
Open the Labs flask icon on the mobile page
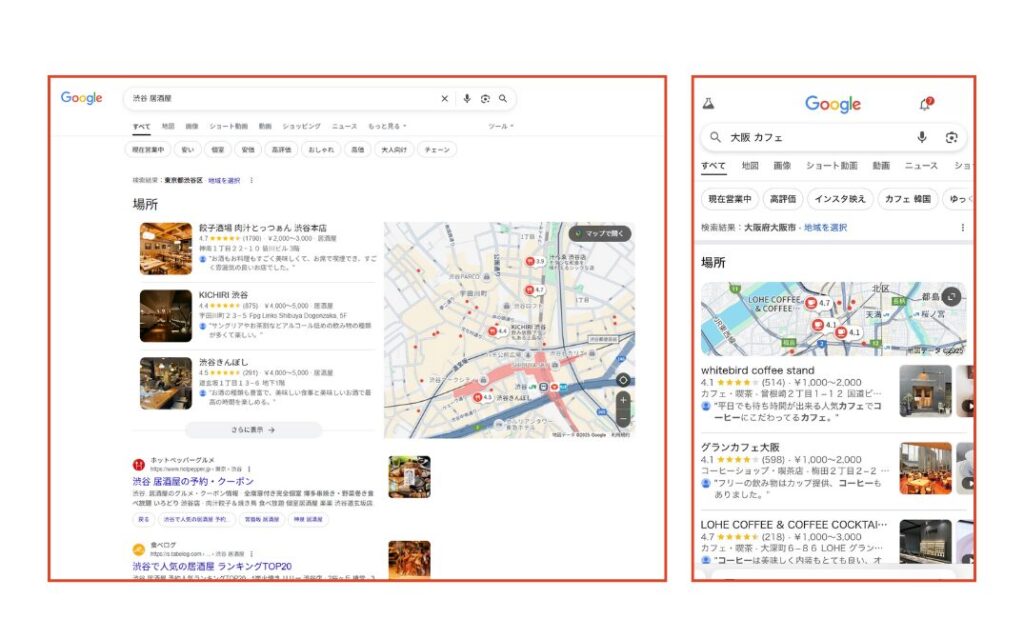709,103
